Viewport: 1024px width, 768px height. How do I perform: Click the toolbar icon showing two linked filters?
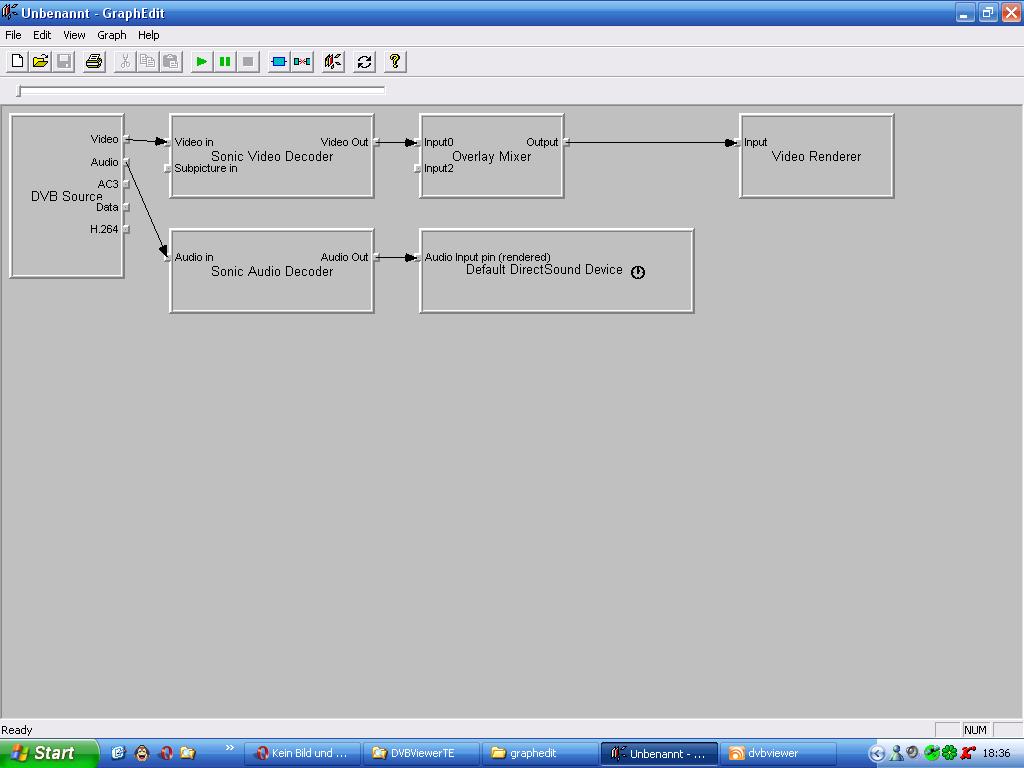(x=302, y=61)
